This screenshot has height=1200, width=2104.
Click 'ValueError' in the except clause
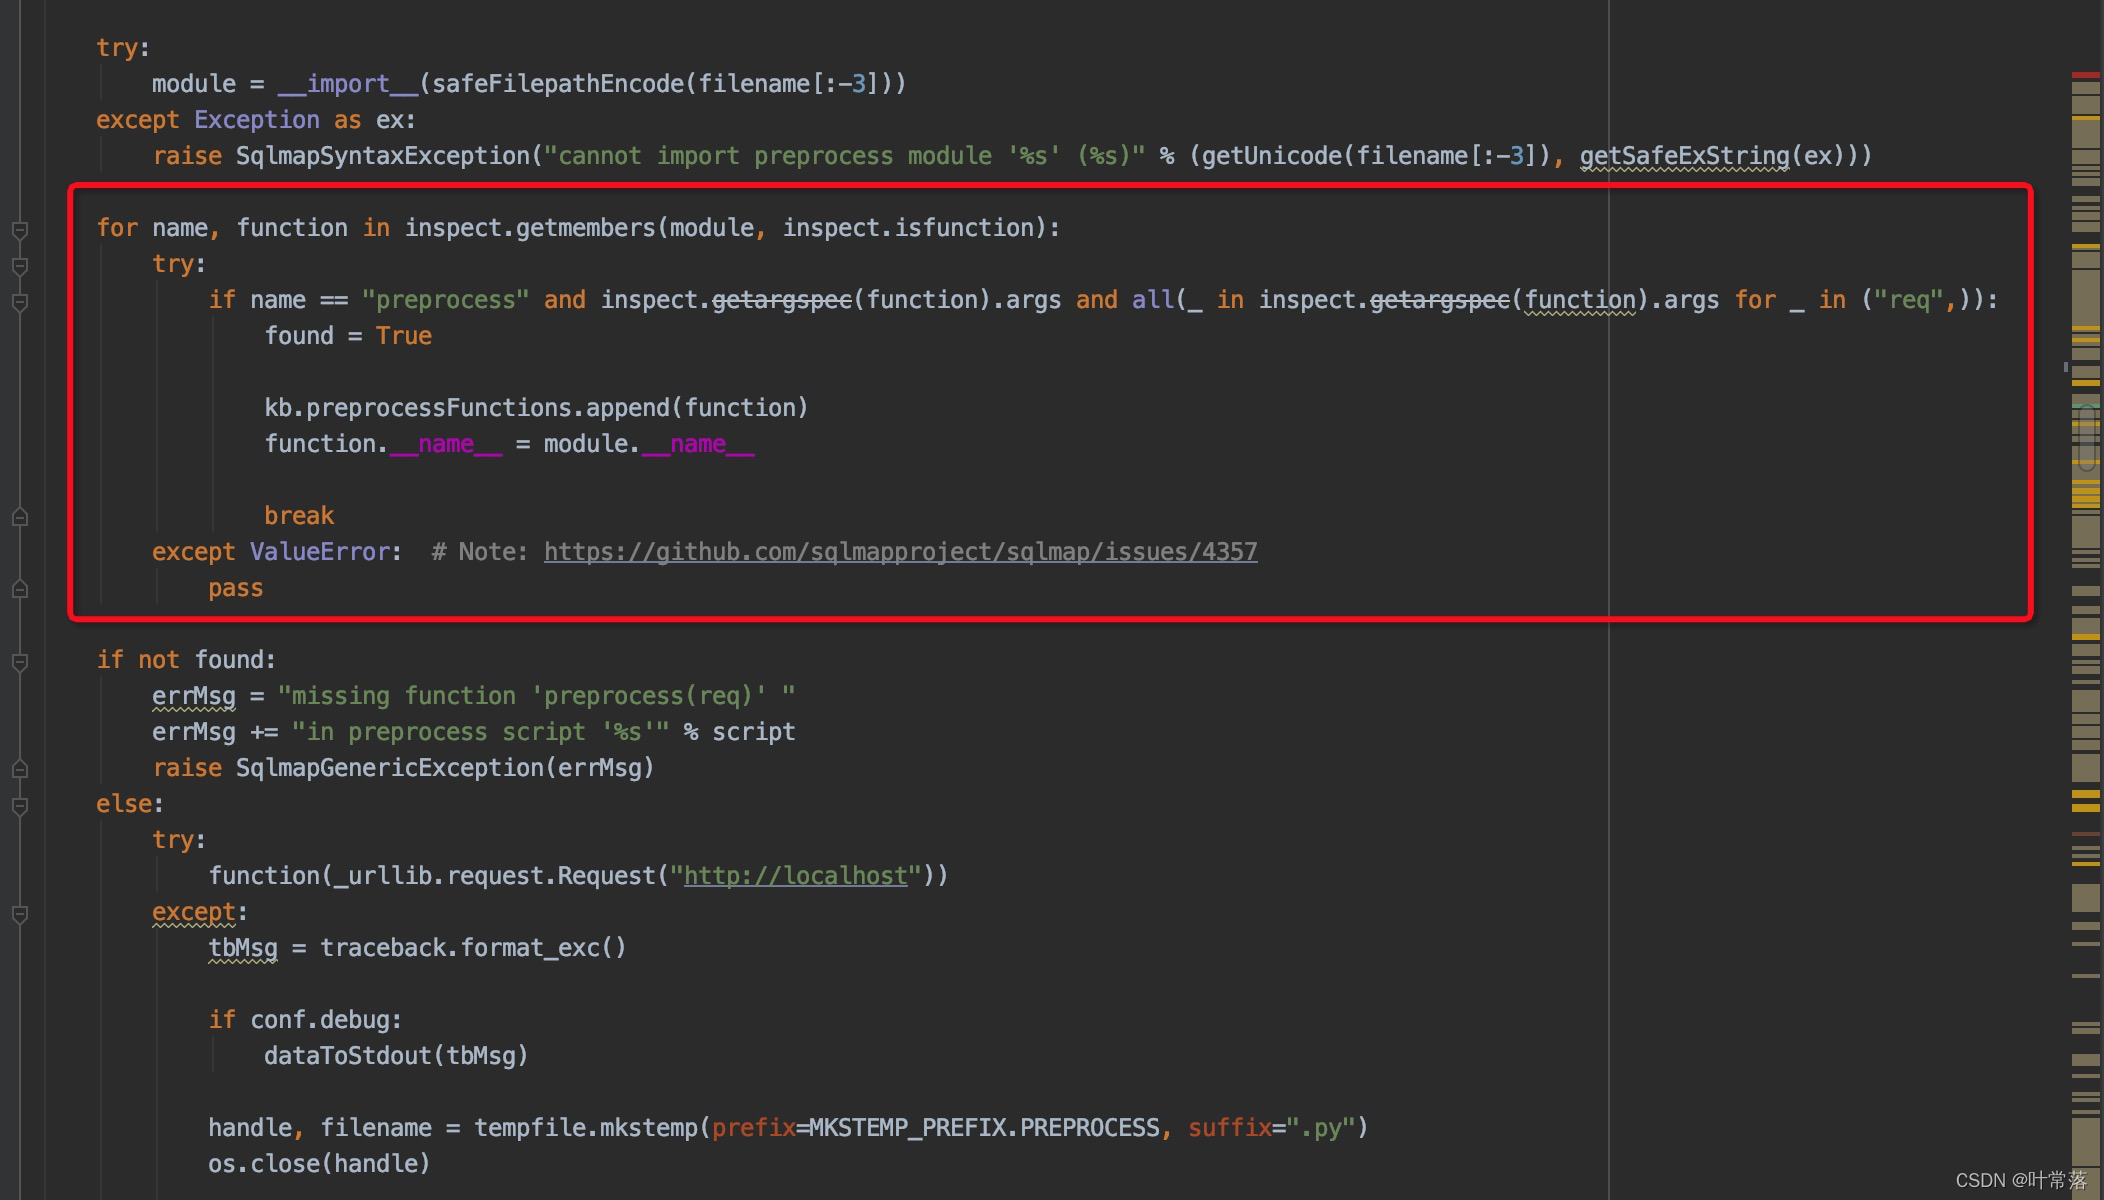pos(319,552)
